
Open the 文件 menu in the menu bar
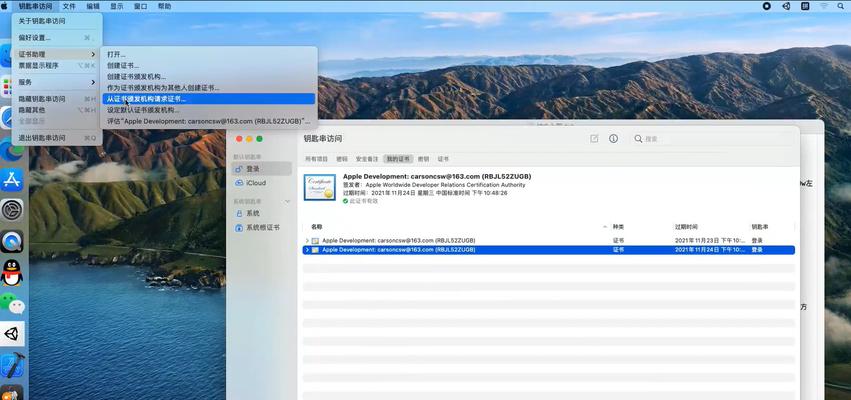click(x=69, y=7)
